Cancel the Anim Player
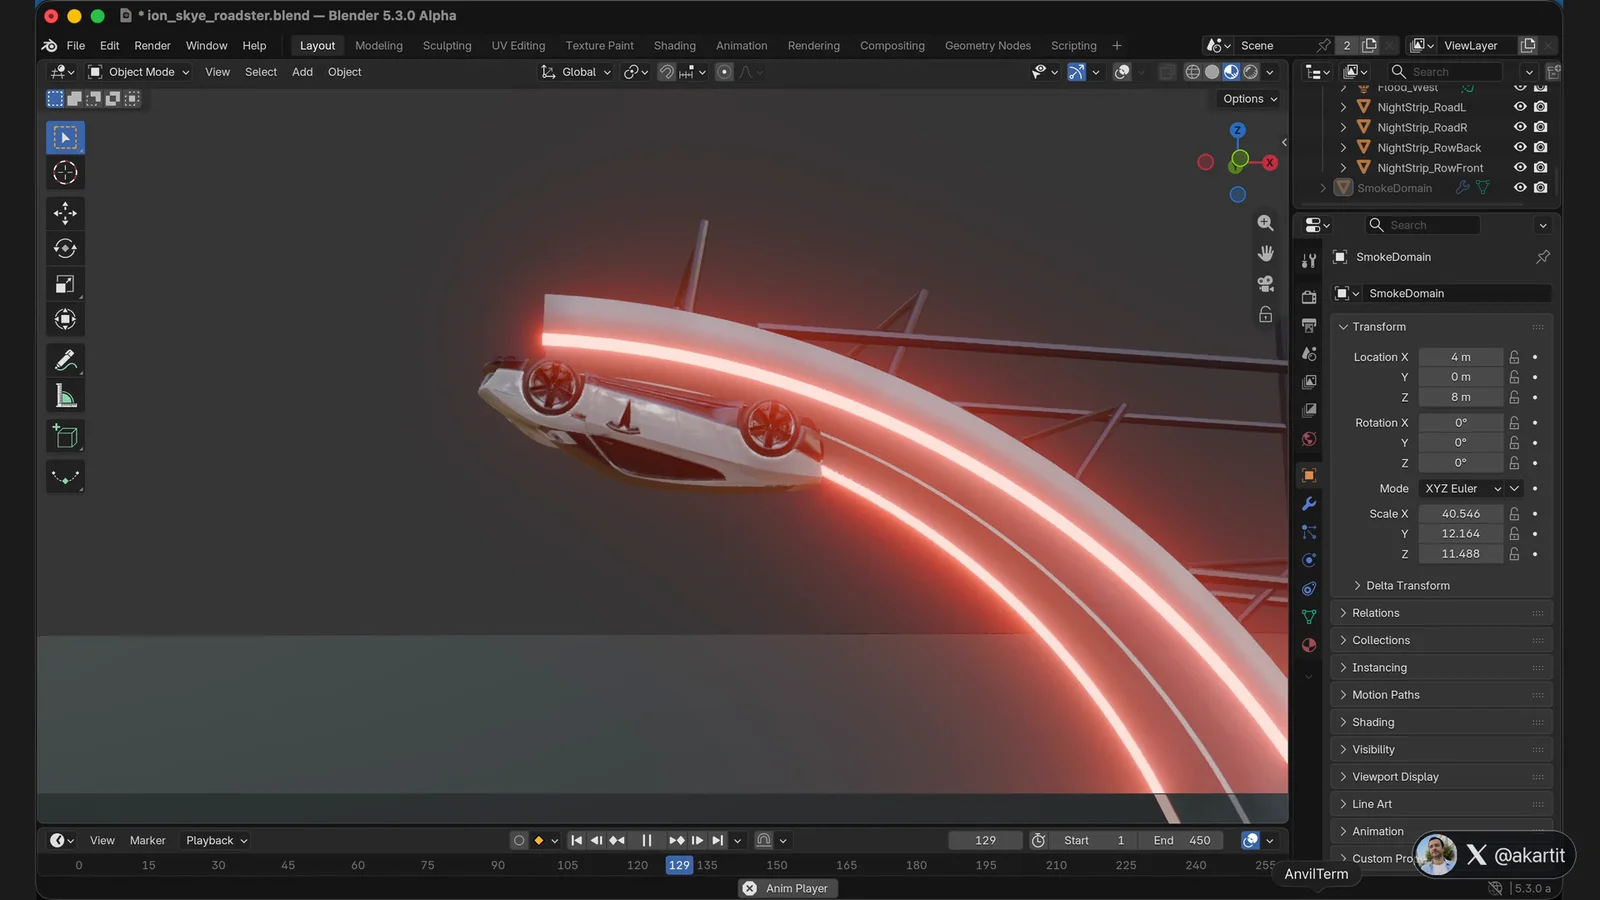Image resolution: width=1600 pixels, height=900 pixels. pyautogui.click(x=750, y=888)
